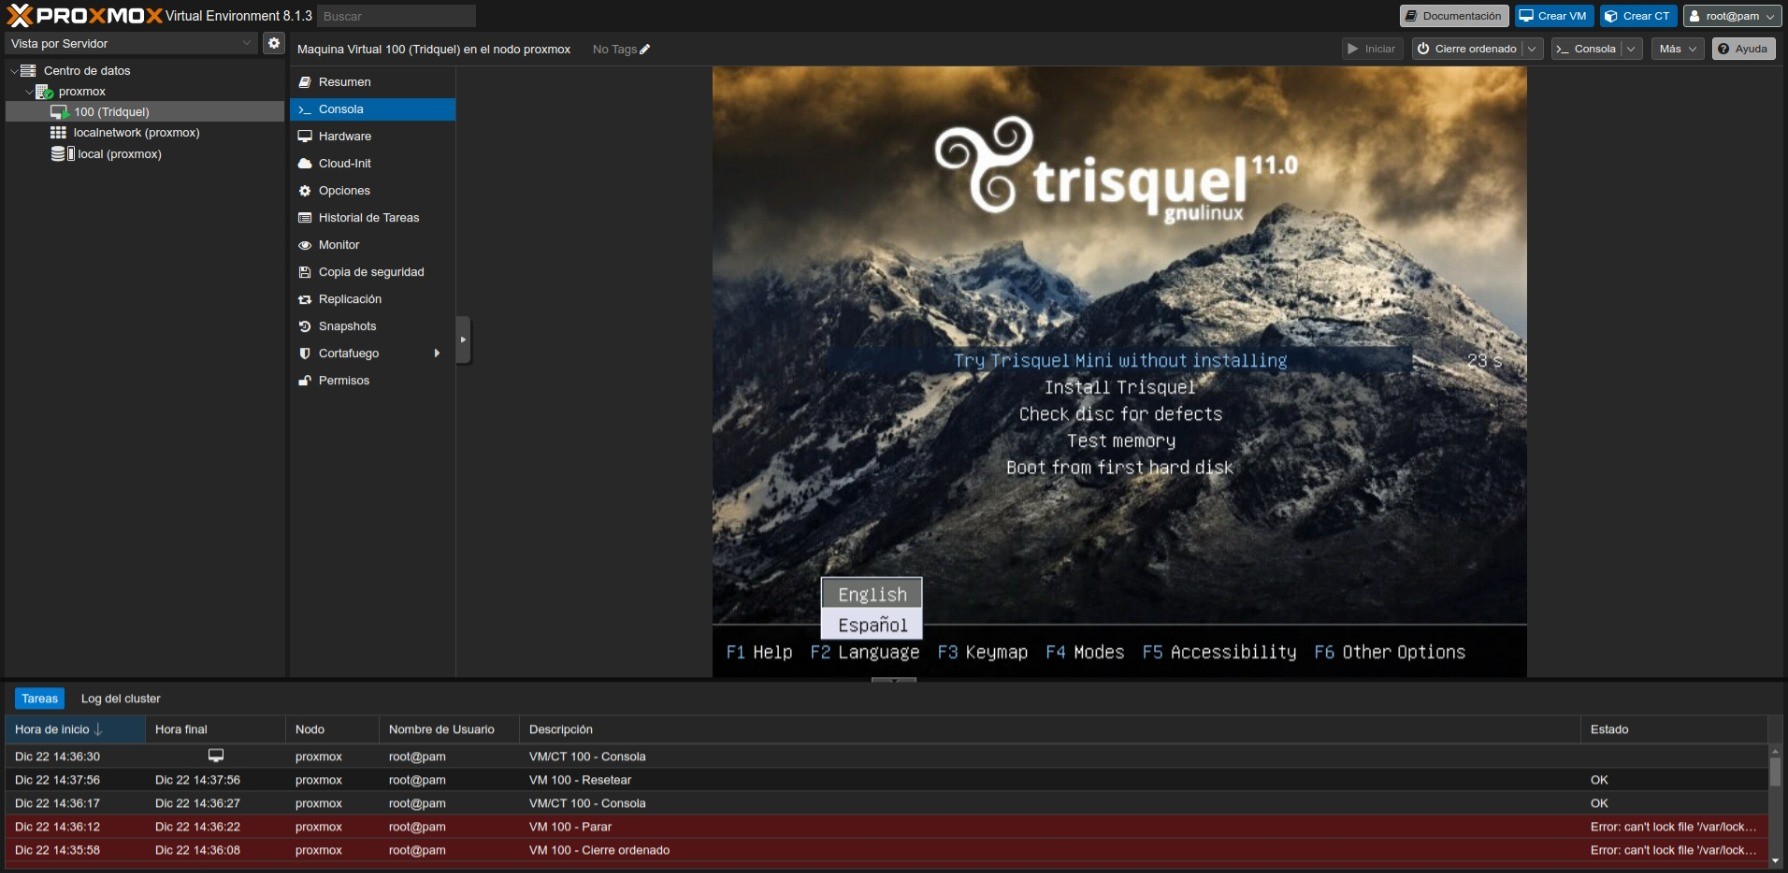Click the localnetwork grid icon
The height and width of the screenshot is (873, 1788).
(58, 132)
